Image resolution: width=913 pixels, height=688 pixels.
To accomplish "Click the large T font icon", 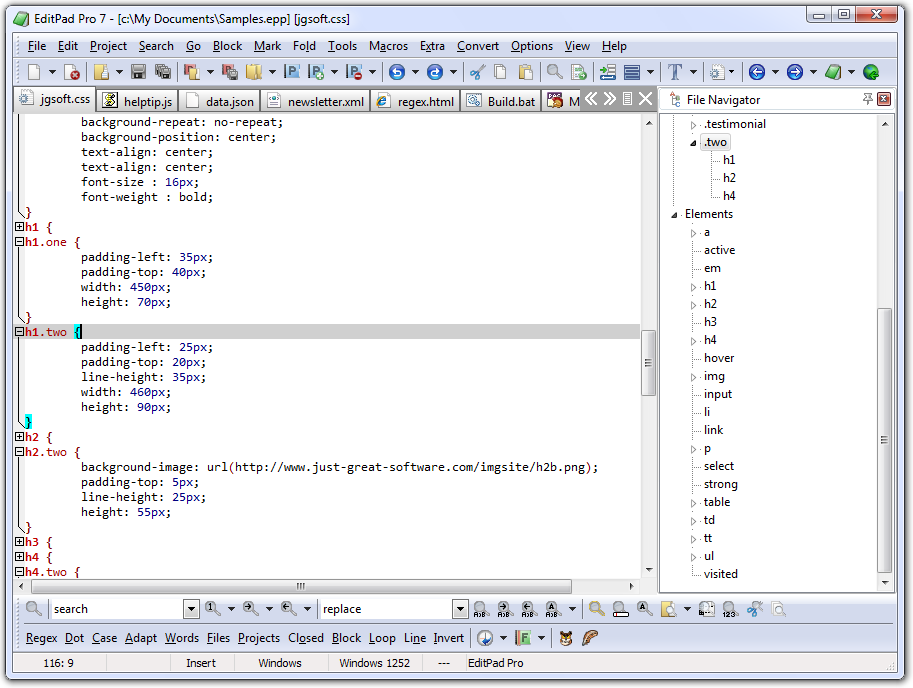I will (675, 72).
